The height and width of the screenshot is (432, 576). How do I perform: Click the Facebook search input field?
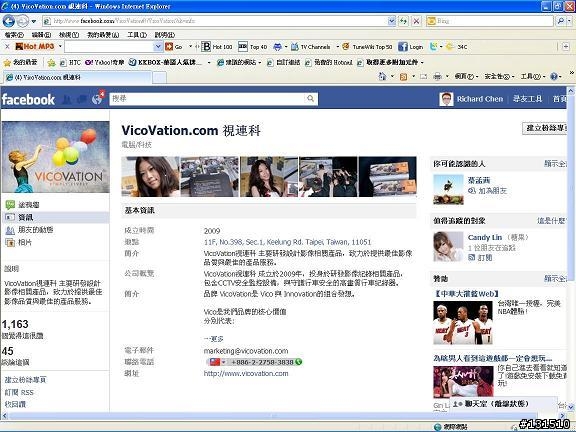click(x=207, y=99)
